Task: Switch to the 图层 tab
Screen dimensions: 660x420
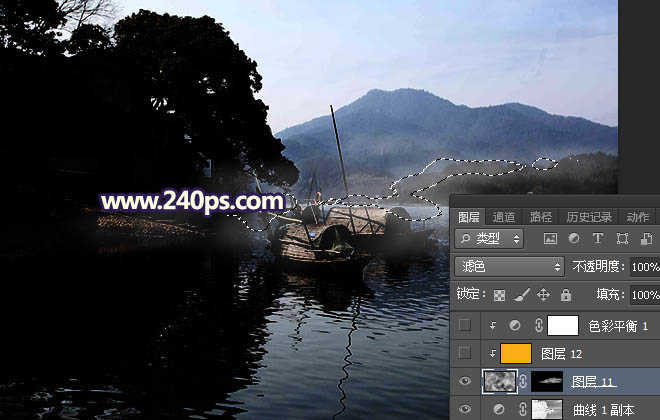Action: tap(468, 217)
